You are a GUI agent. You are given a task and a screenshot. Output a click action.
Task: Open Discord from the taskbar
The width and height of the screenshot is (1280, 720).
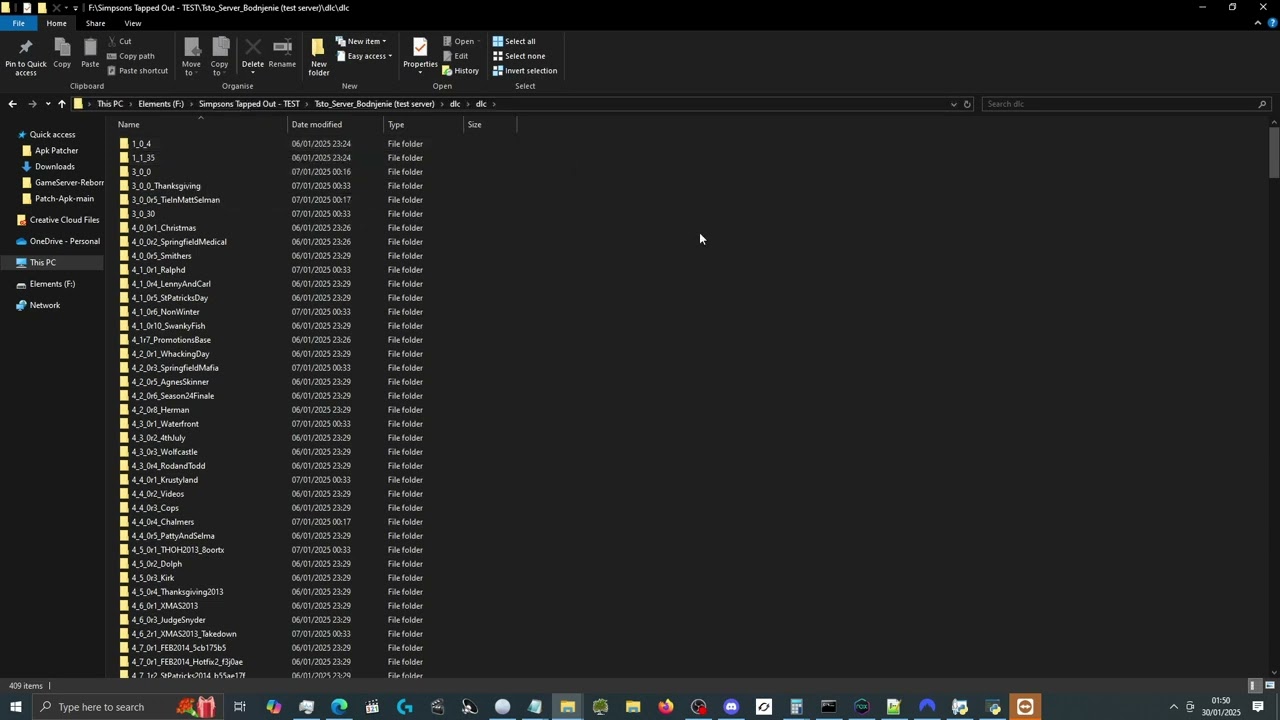click(x=731, y=707)
